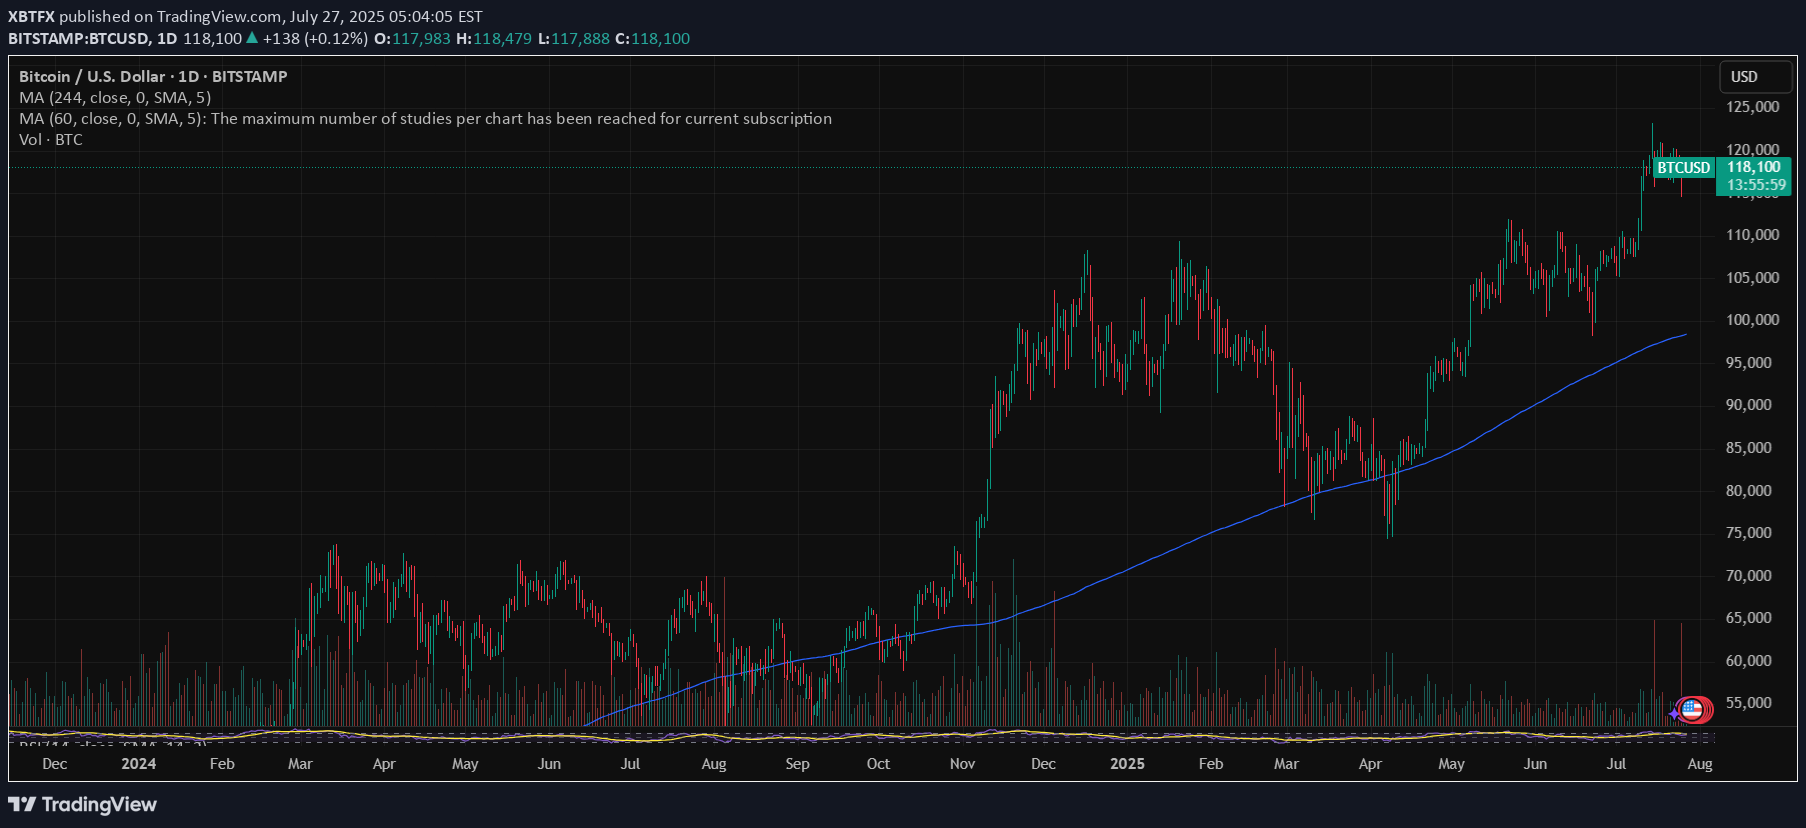This screenshot has width=1806, height=828.
Task: Click the 105,000 price axis label
Action: (1753, 278)
